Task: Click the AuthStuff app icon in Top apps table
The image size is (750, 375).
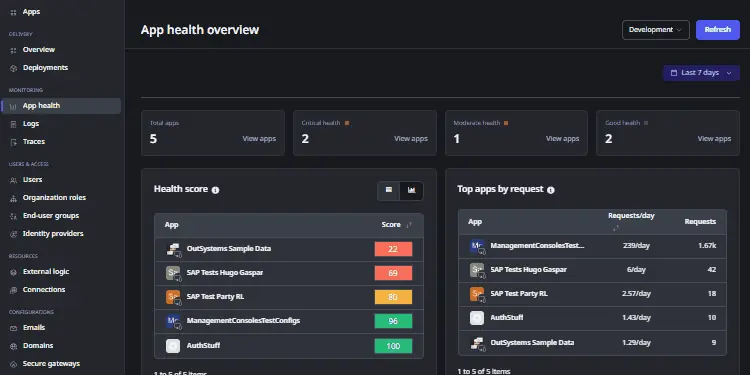Action: [x=476, y=318]
